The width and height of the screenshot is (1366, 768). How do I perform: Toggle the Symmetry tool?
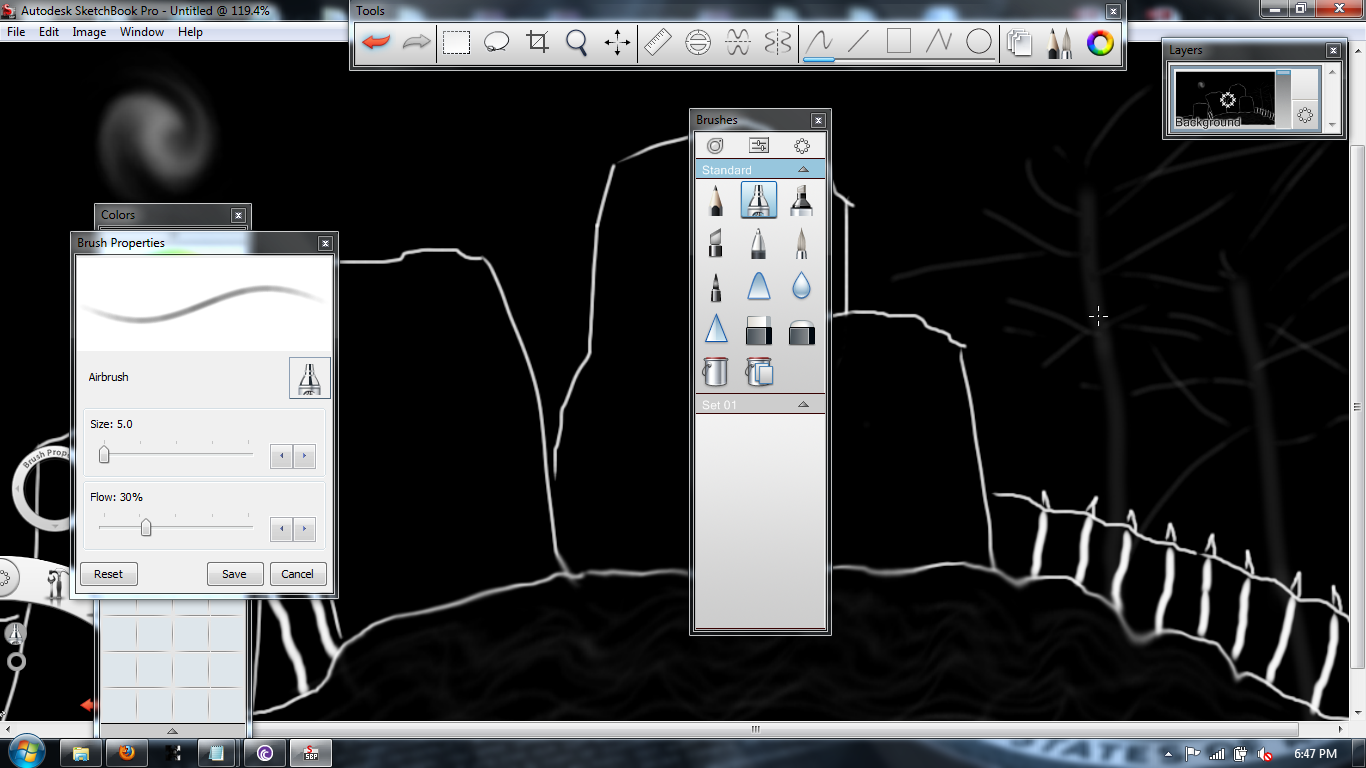(778, 42)
